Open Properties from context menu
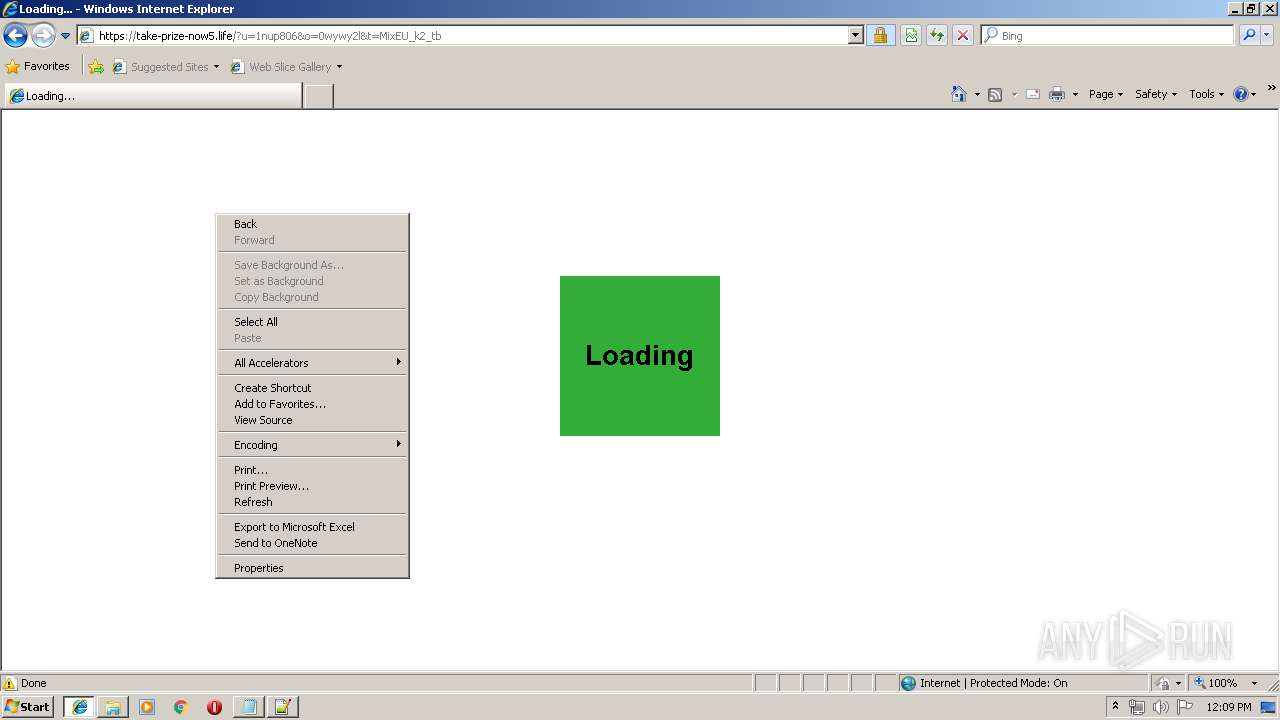 tap(312, 568)
